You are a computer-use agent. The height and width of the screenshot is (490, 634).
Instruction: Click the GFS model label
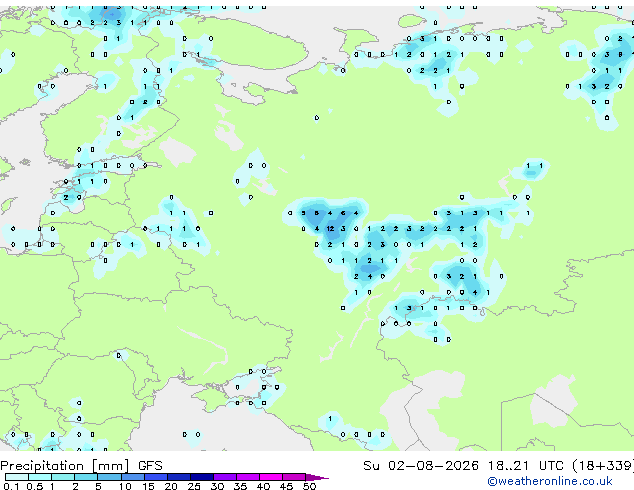[150, 466]
